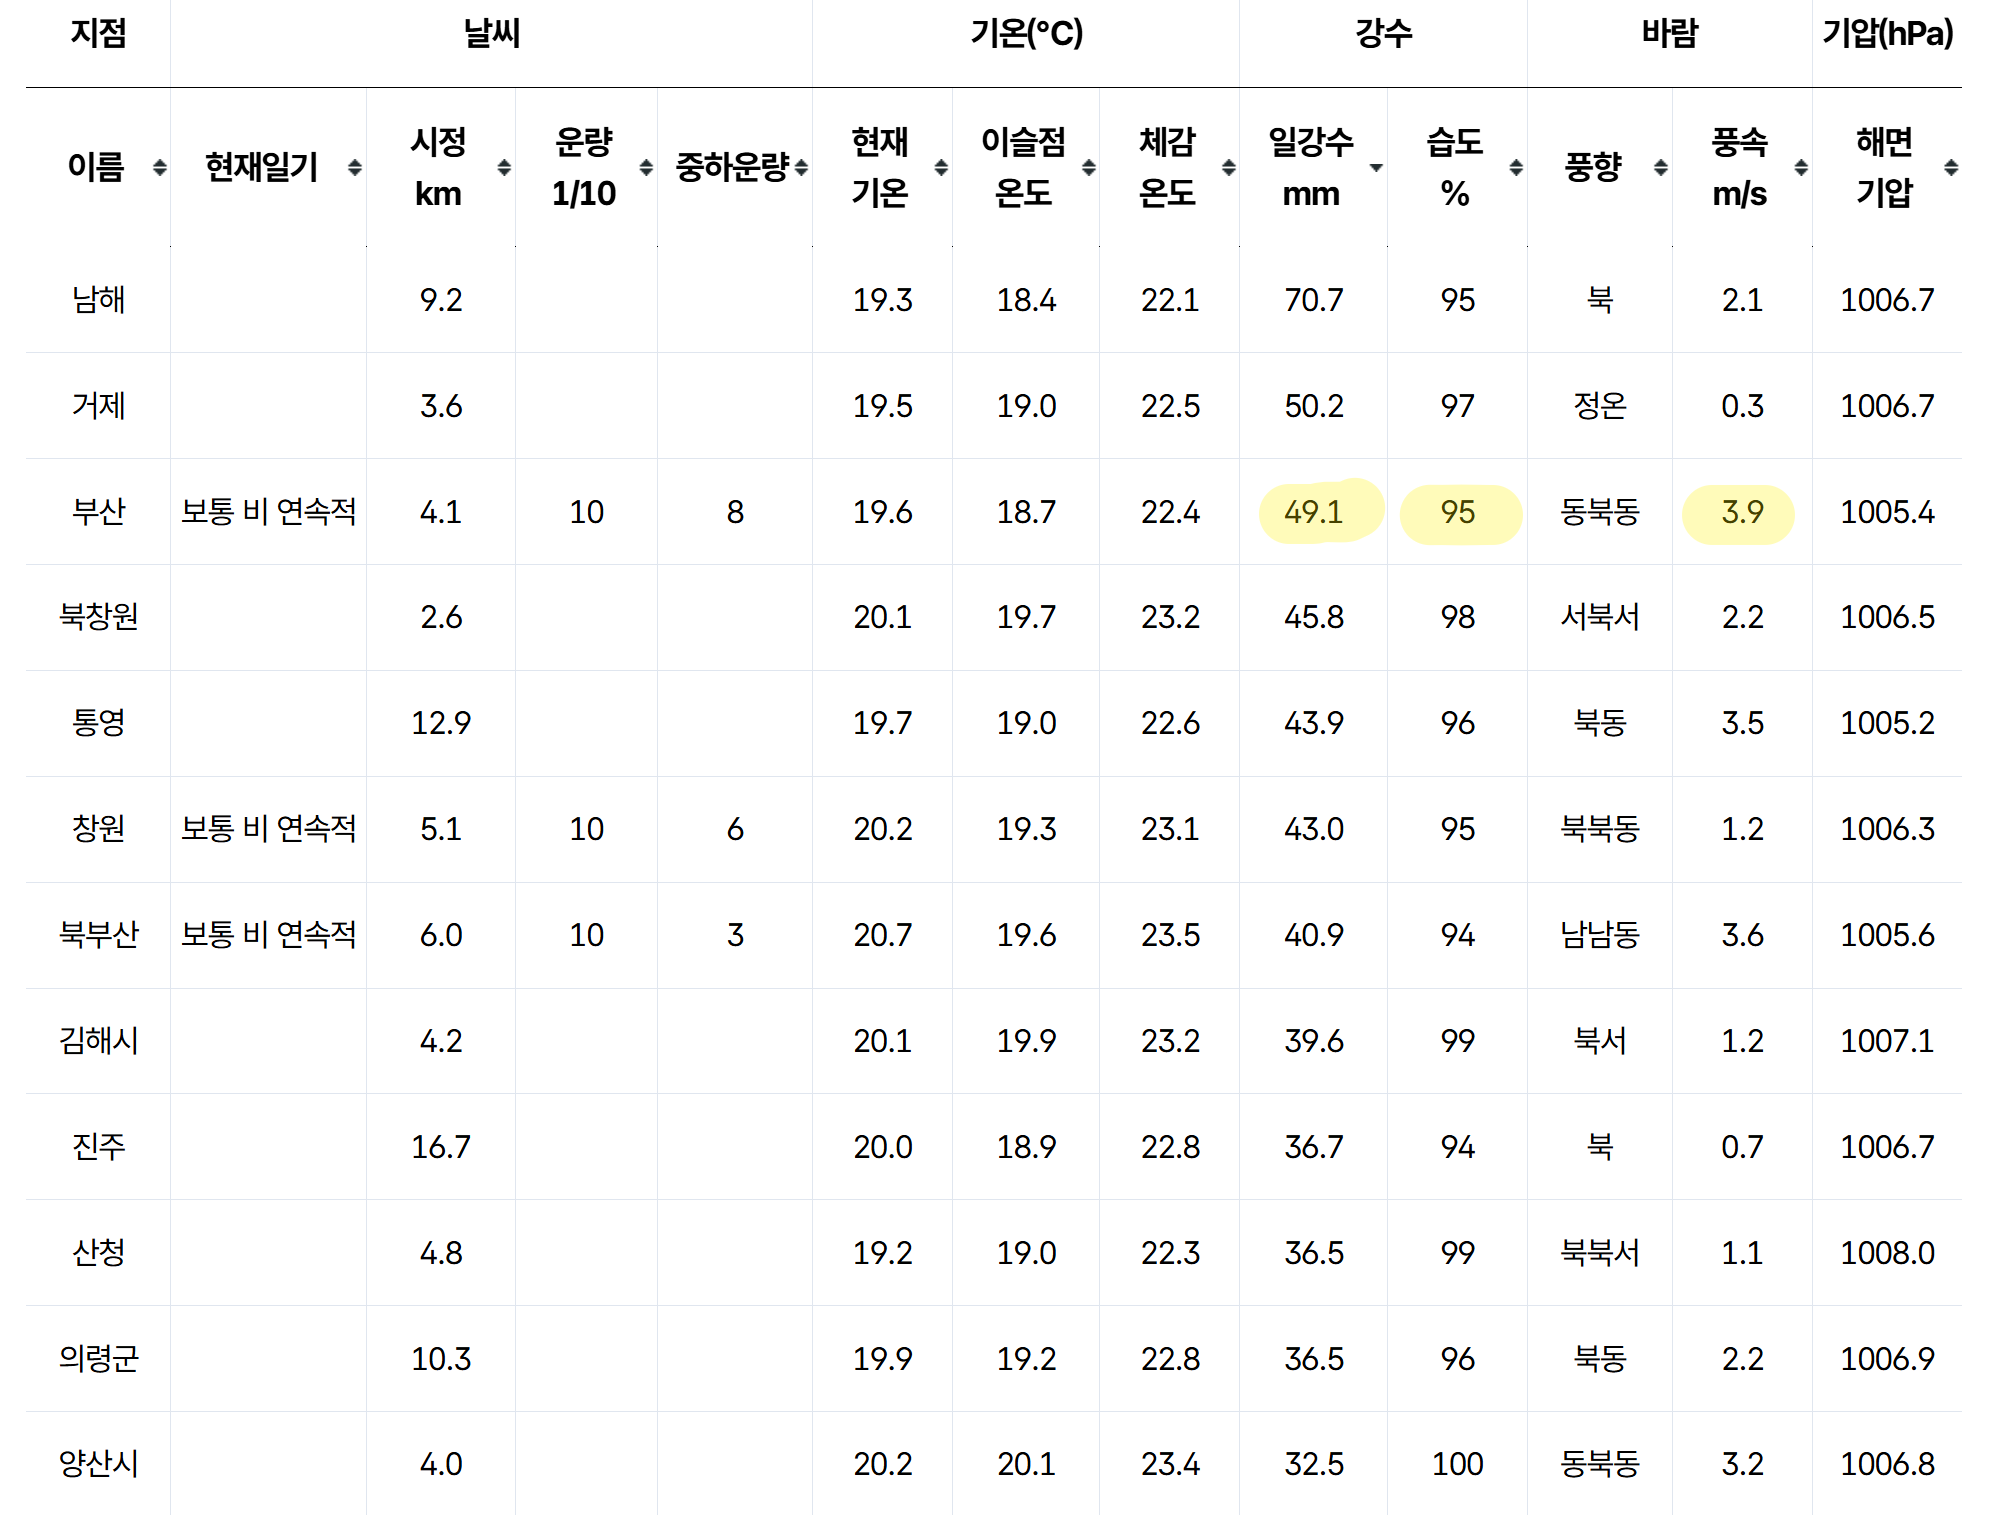Sort by 체감온도 column arrows
The height and width of the screenshot is (1515, 2006).
point(1229,168)
